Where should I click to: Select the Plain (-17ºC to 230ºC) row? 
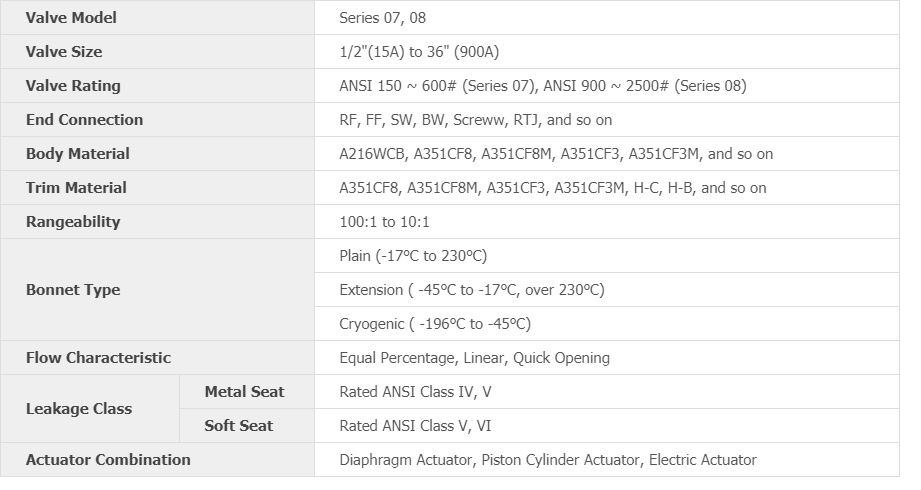[x=414, y=256]
